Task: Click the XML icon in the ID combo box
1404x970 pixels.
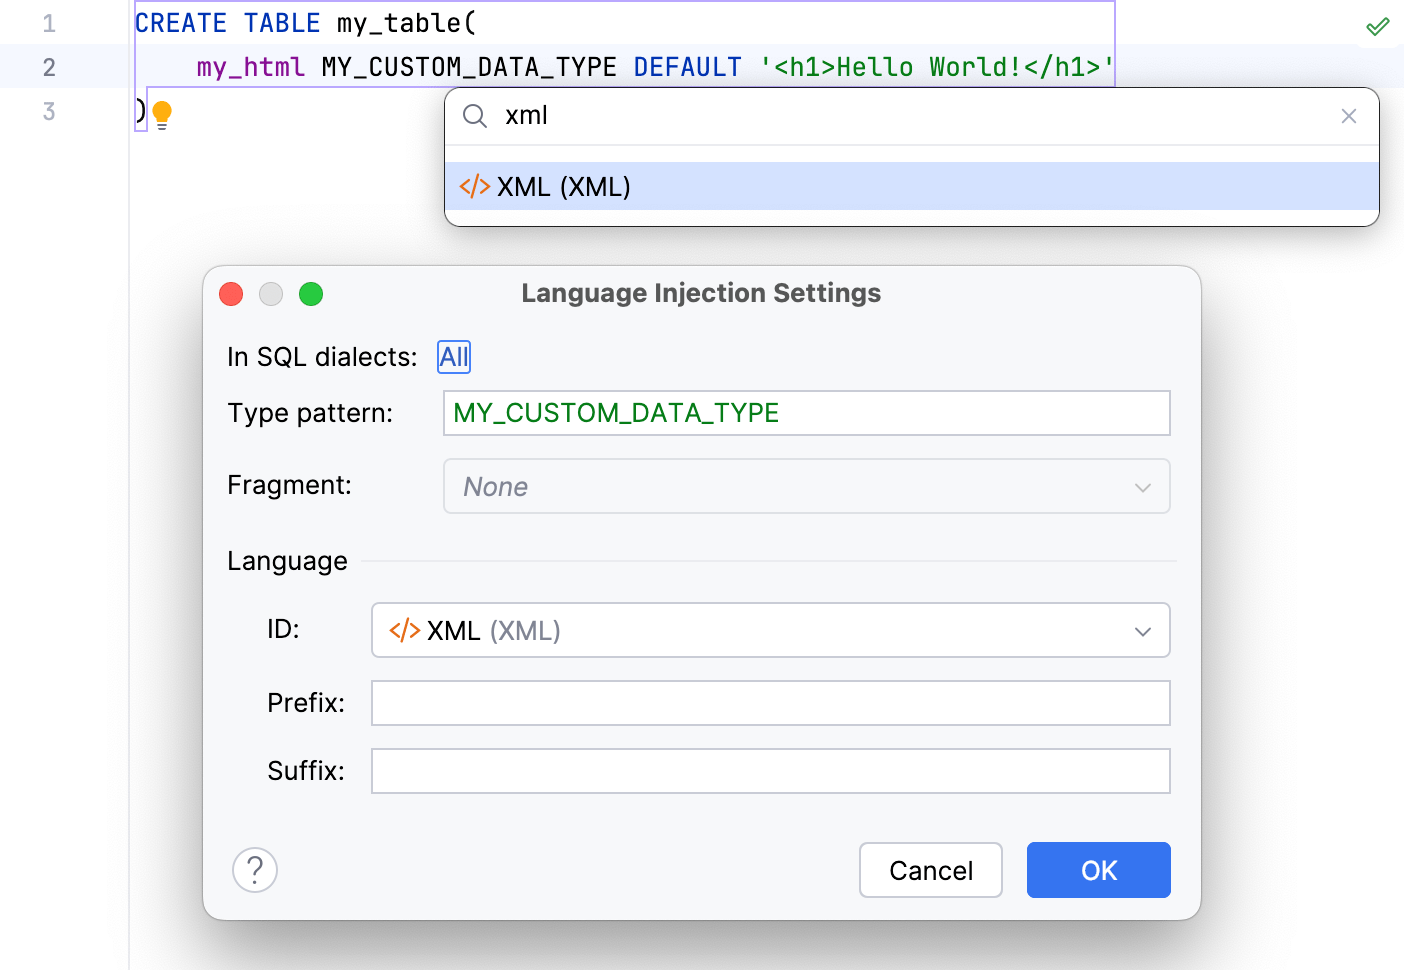Action: point(404,631)
